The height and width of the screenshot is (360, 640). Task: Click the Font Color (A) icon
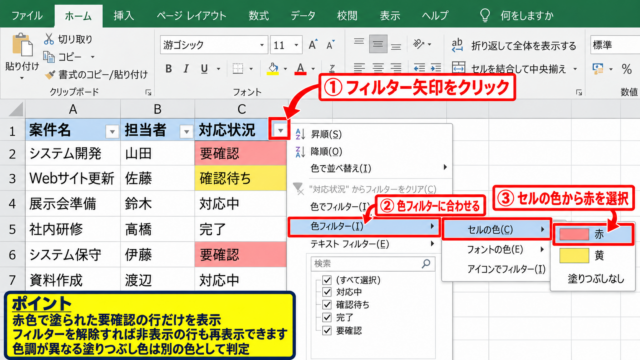pyautogui.click(x=300, y=69)
